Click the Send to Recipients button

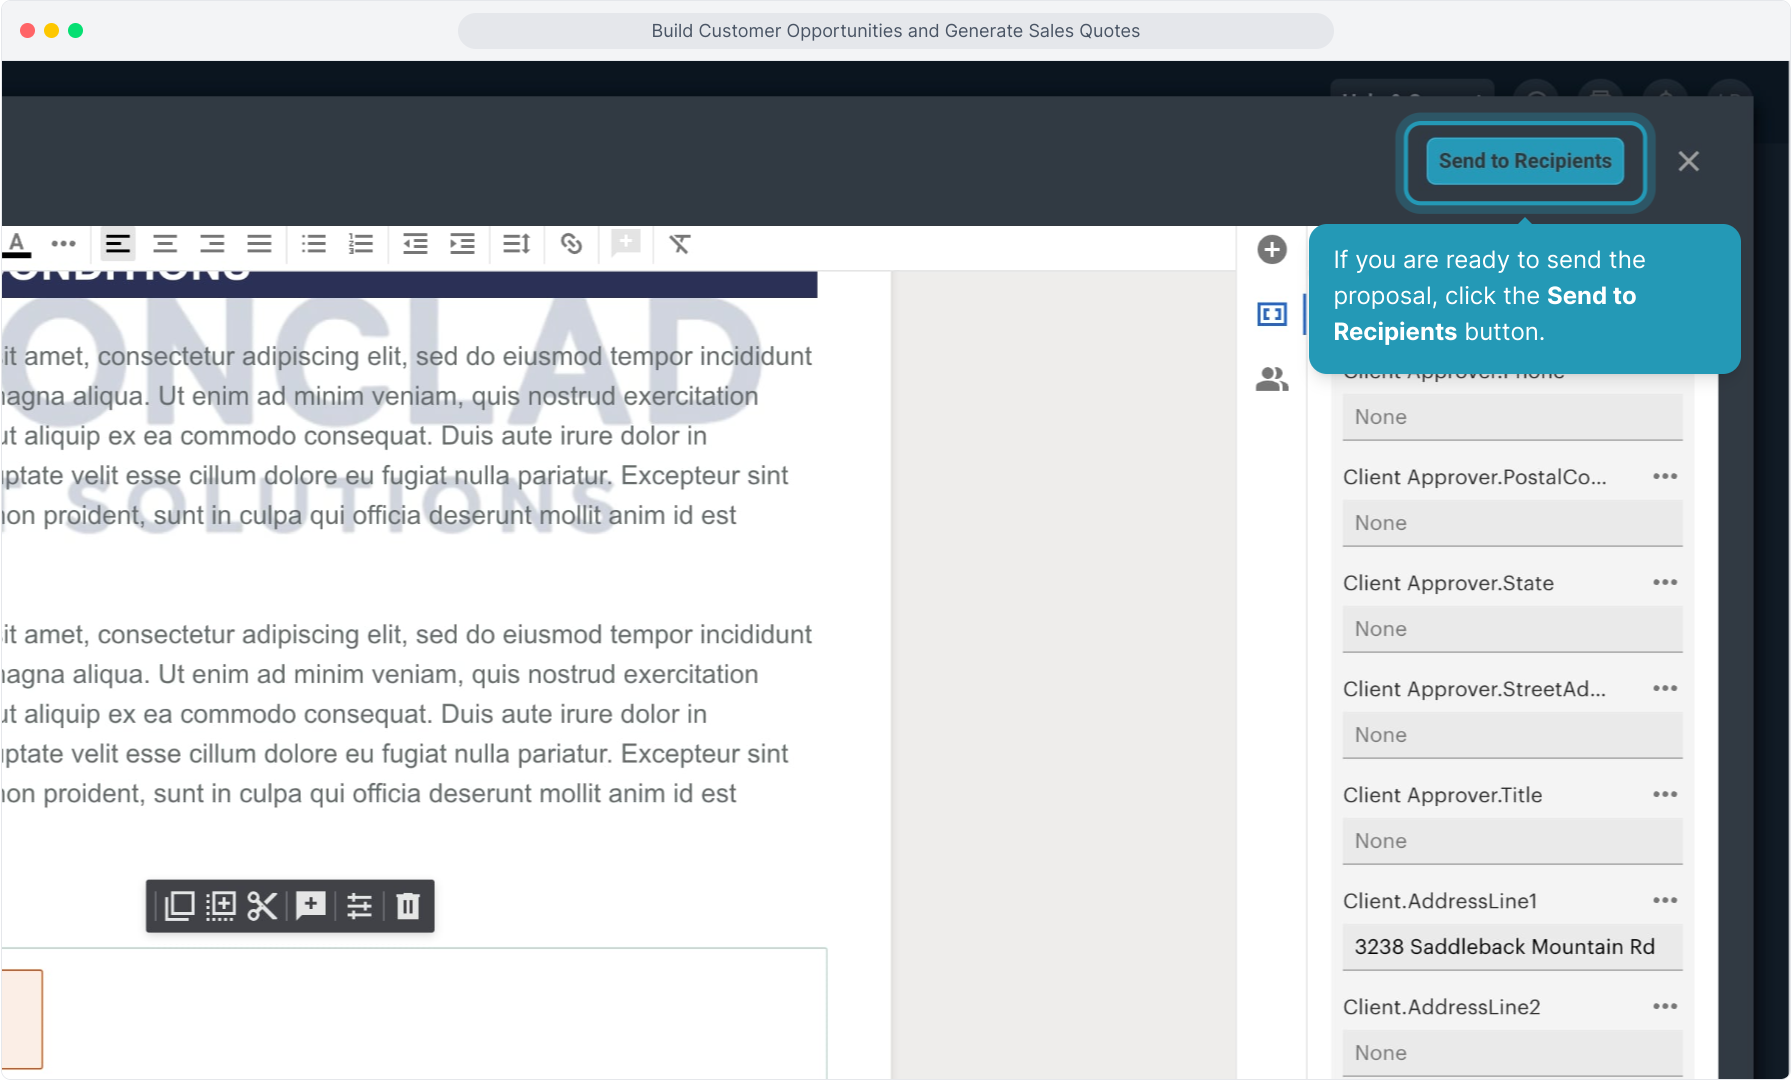tap(1525, 161)
